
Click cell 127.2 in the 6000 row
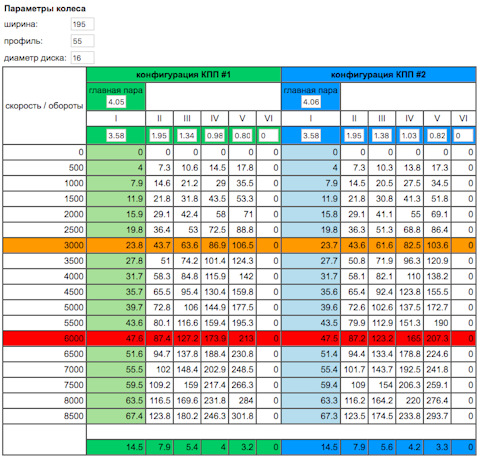[187, 338]
